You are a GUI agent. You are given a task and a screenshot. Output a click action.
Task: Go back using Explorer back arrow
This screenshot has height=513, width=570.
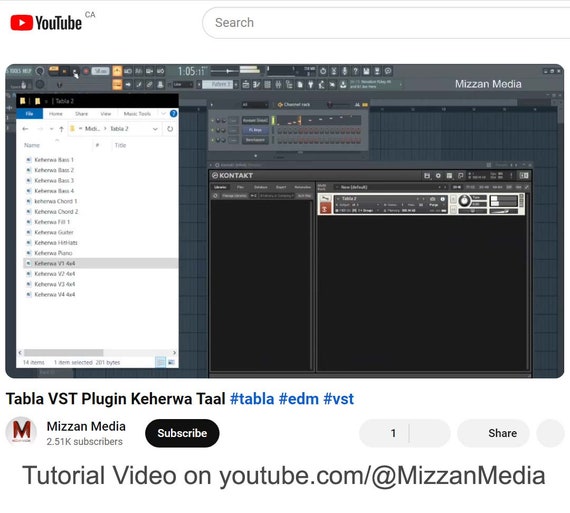click(x=25, y=129)
